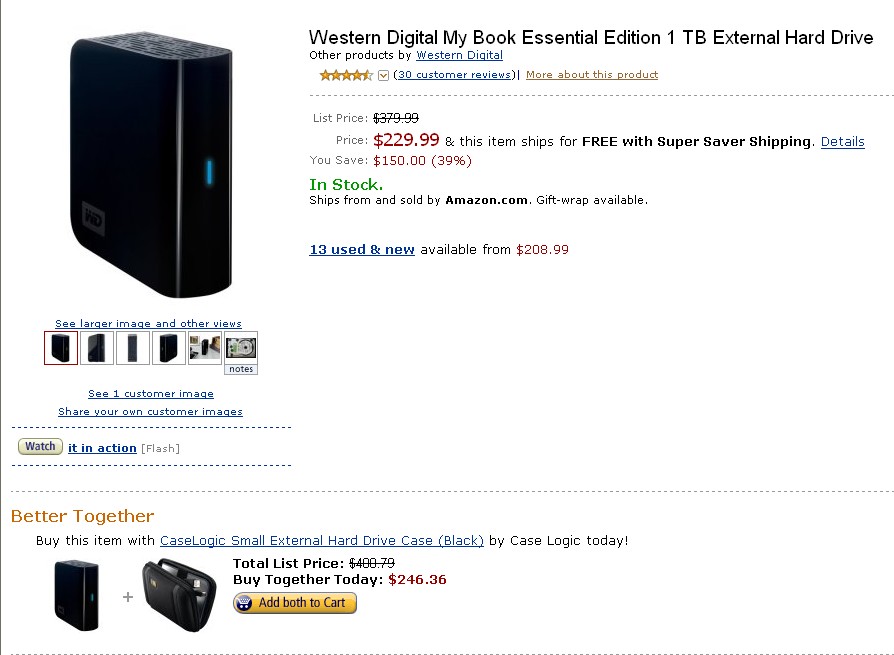Click the star rating icons

346,75
